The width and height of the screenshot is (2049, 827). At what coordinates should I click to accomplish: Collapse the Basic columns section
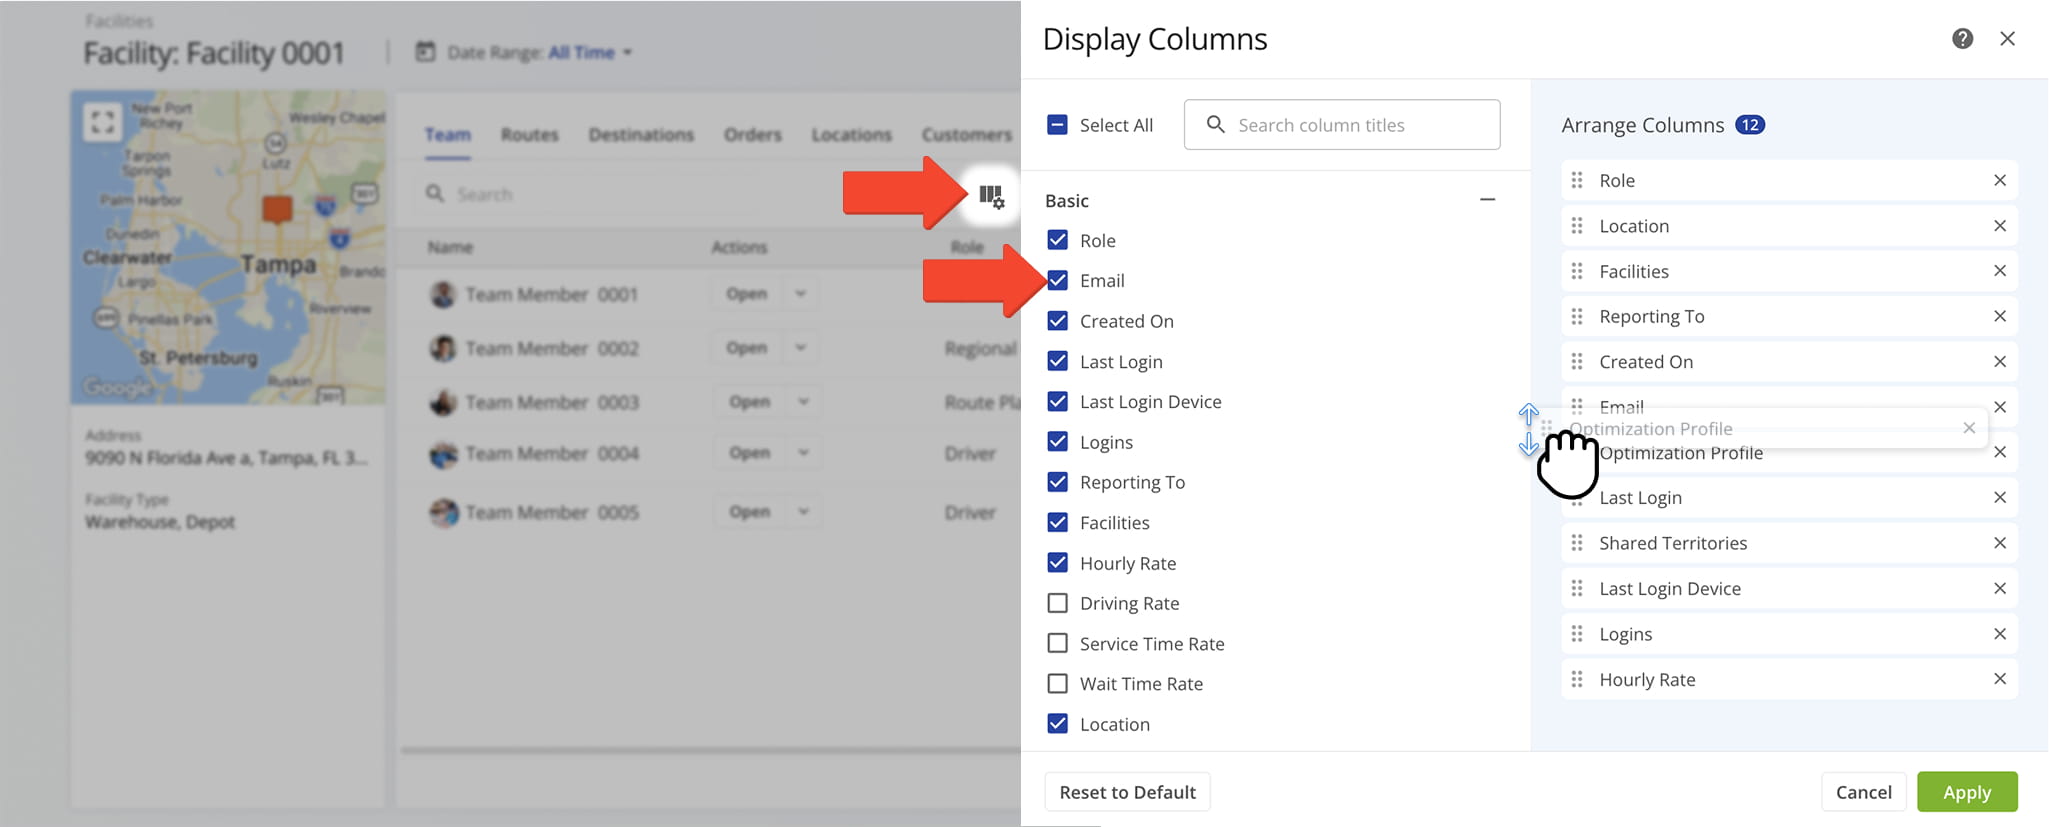(x=1487, y=200)
